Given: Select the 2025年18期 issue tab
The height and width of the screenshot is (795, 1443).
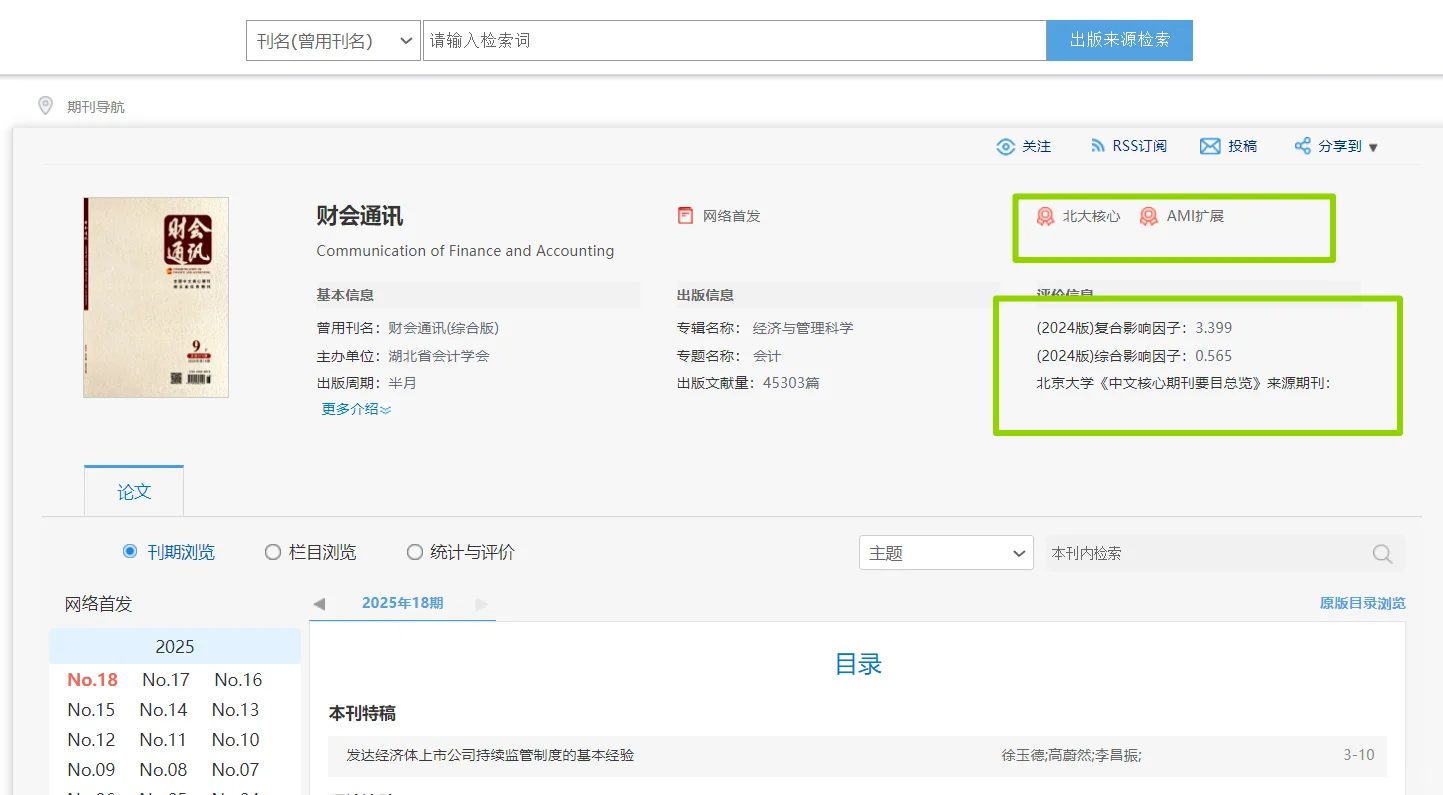Looking at the screenshot, I should [402, 603].
